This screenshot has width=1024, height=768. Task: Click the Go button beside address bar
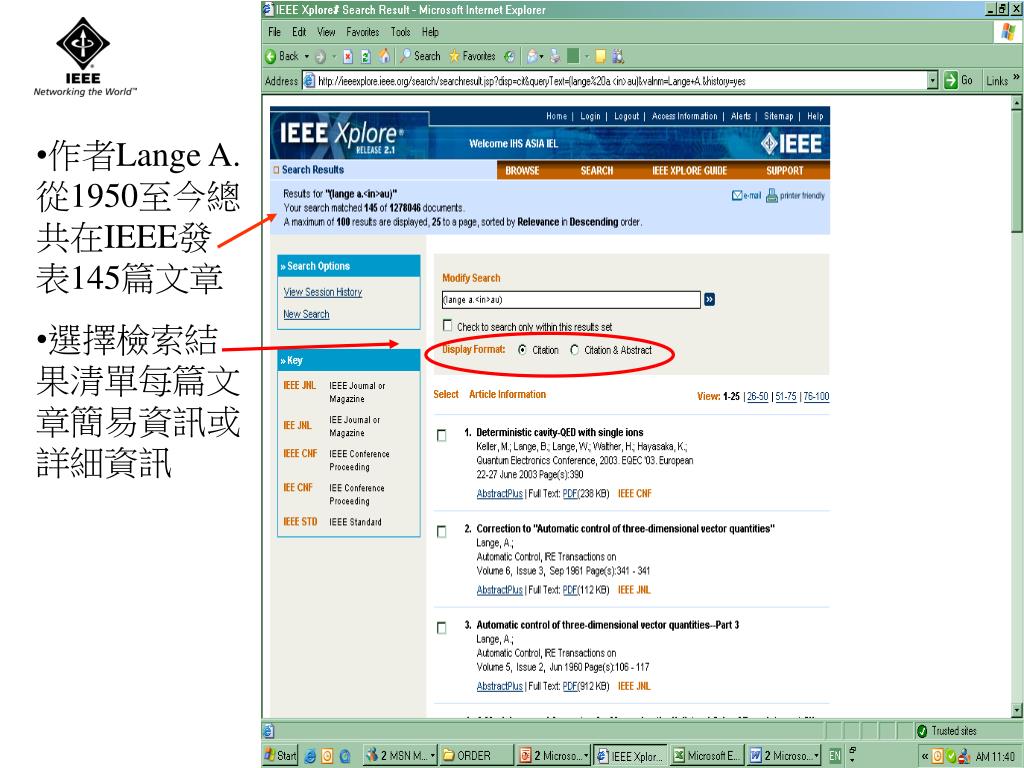click(x=959, y=80)
